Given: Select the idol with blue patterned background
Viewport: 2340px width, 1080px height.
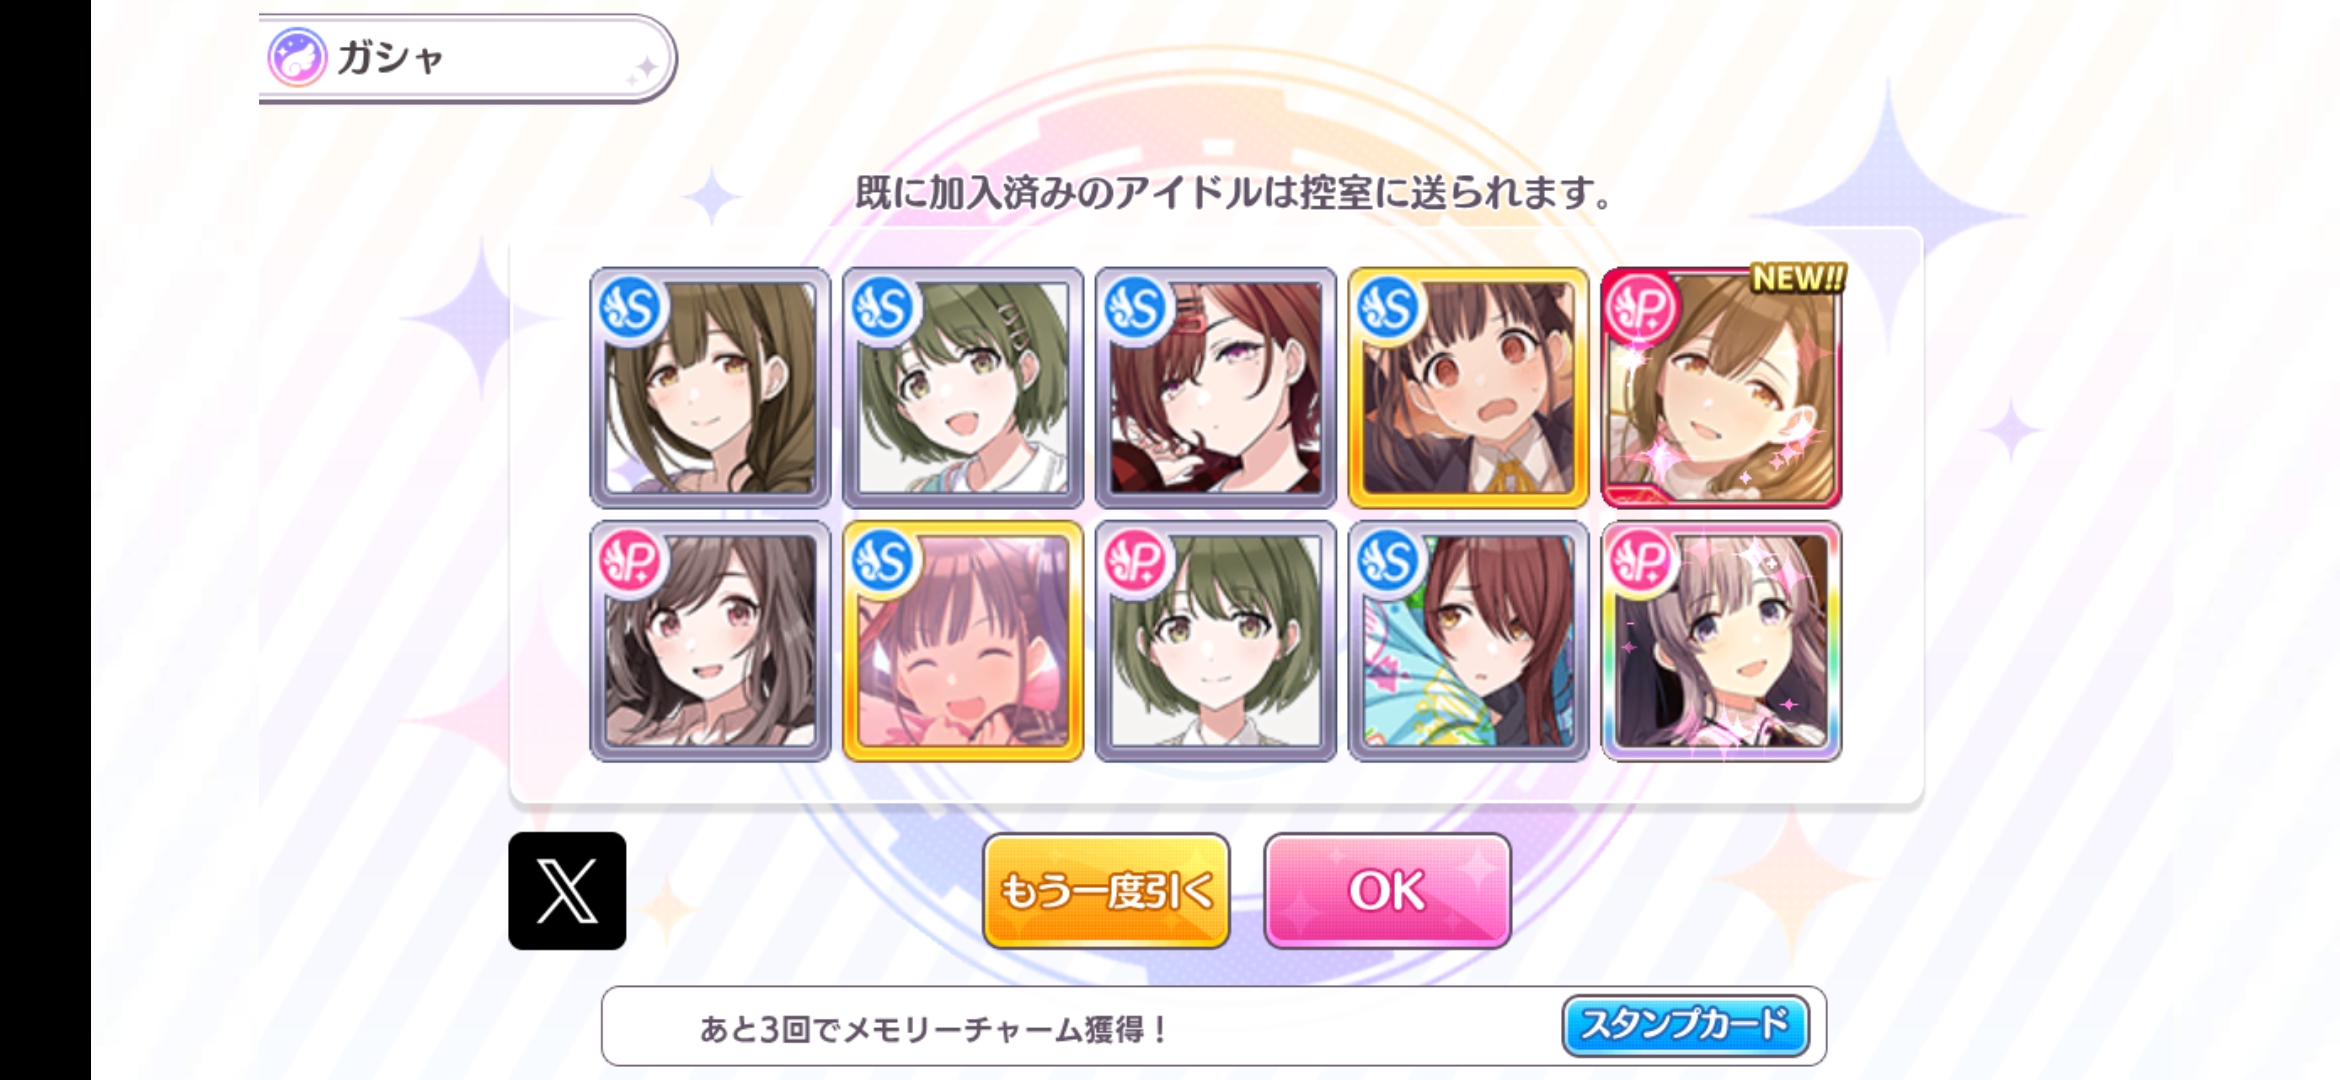Looking at the screenshot, I should coord(1468,641).
